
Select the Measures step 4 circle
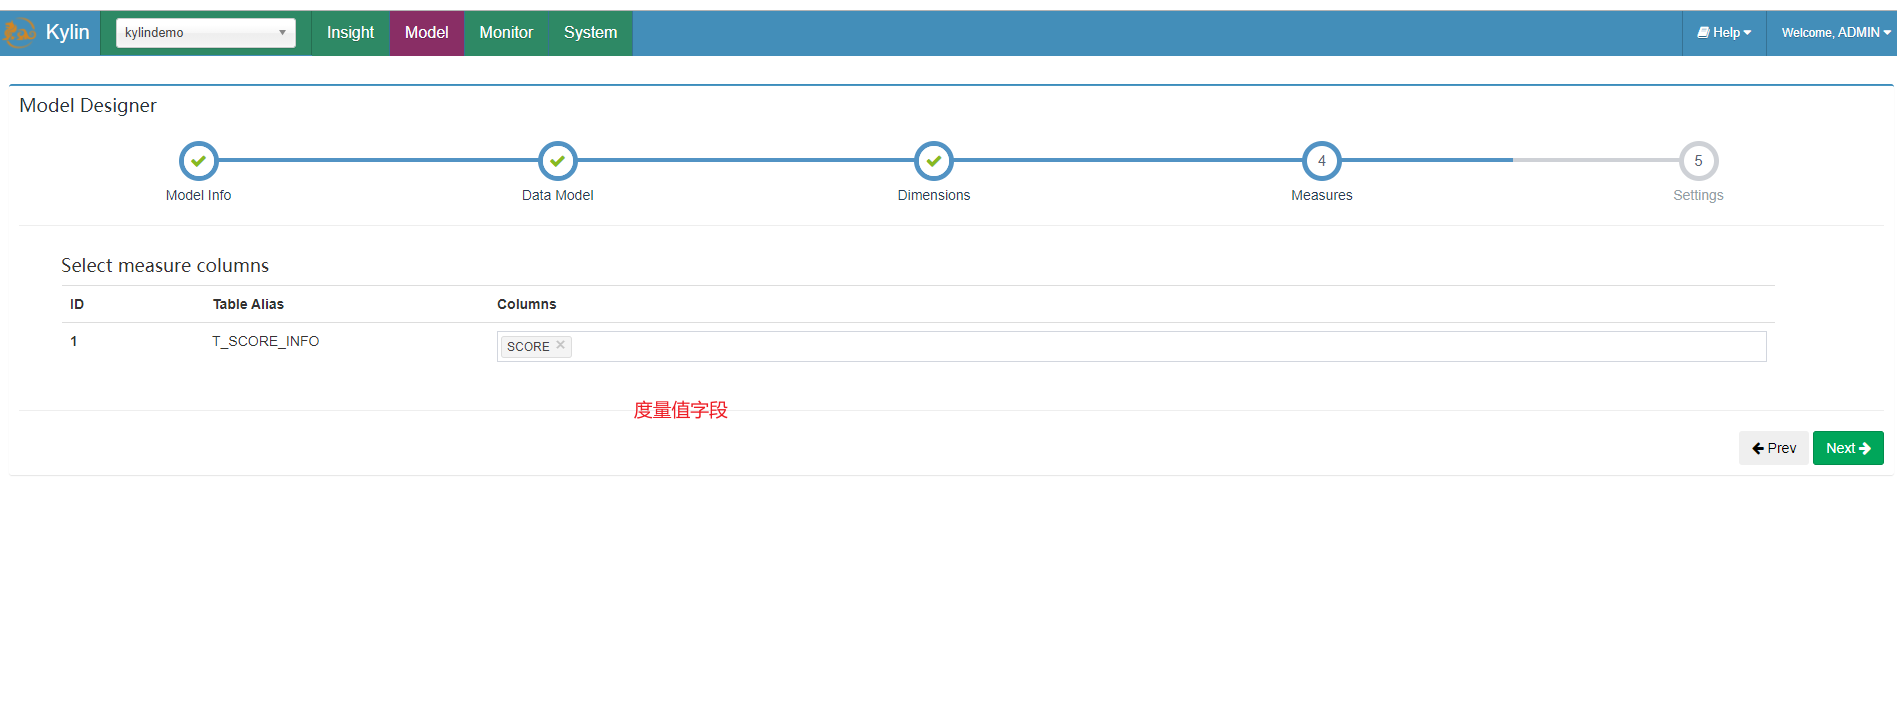(1322, 161)
